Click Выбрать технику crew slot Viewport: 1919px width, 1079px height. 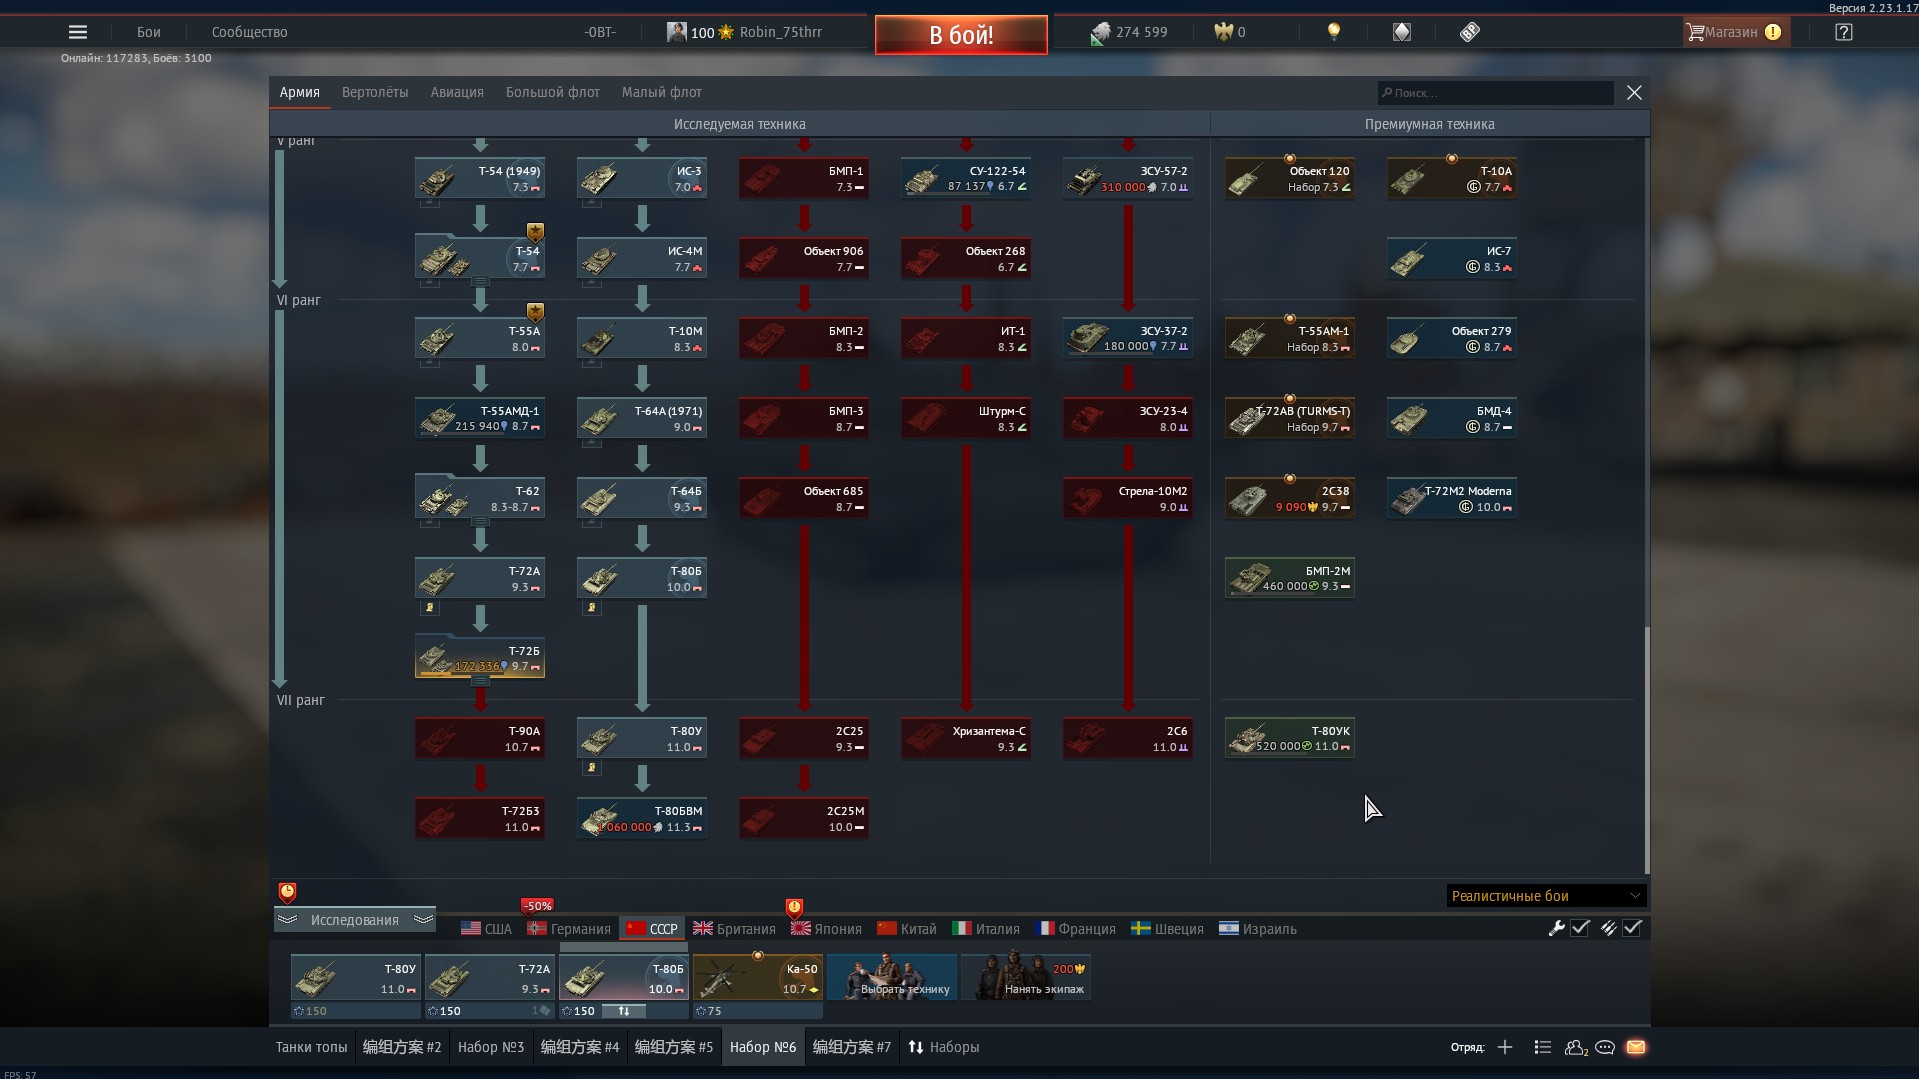point(892,977)
